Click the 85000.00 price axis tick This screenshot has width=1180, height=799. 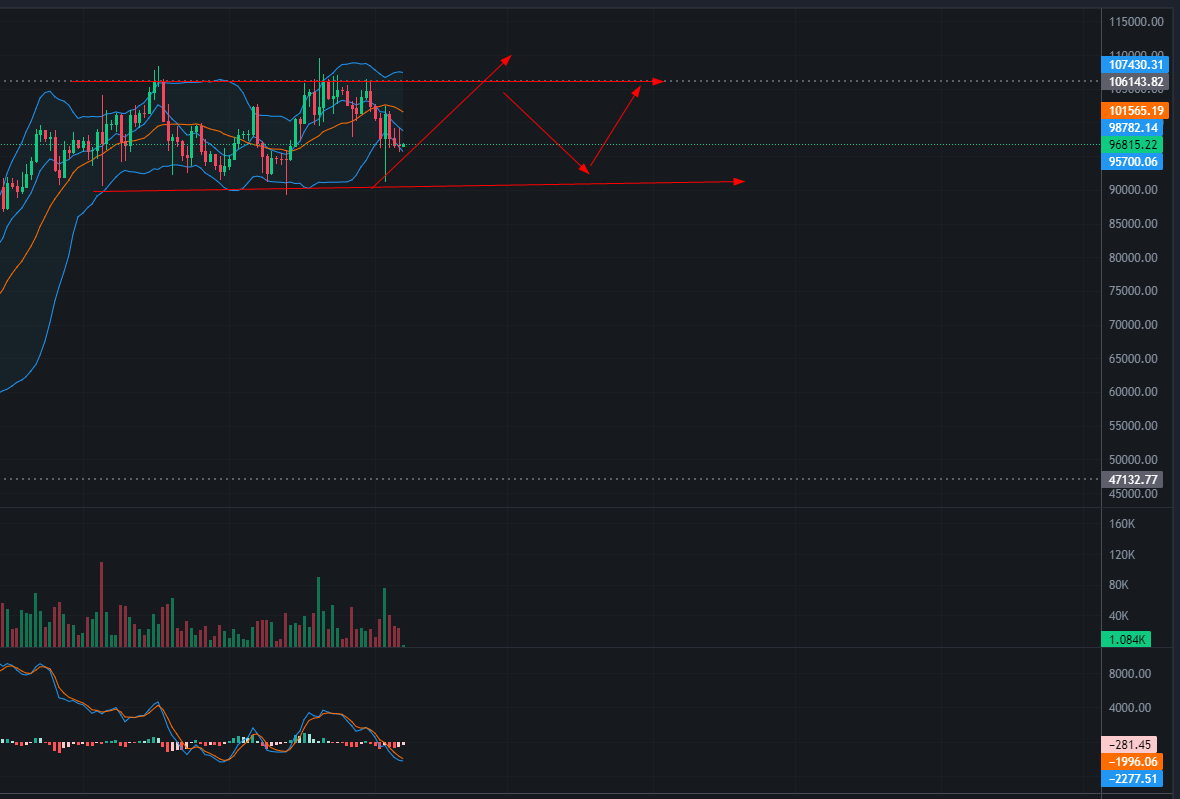pos(1133,223)
